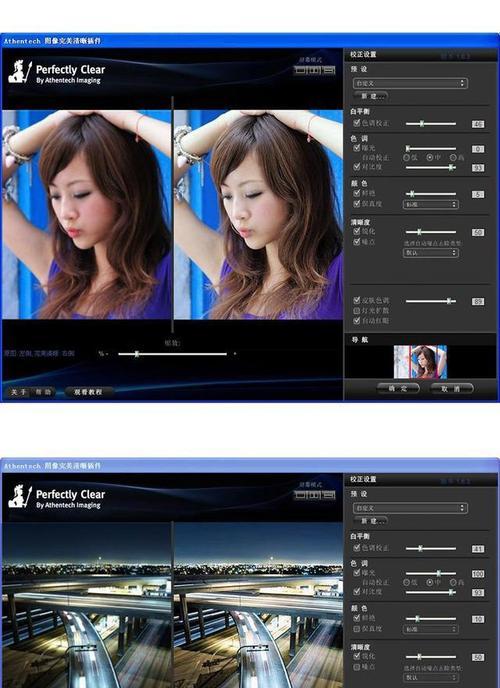This screenshot has height=688, width=500.
Task: Open the 帮助 help item
Action: pyautogui.click(x=43, y=392)
